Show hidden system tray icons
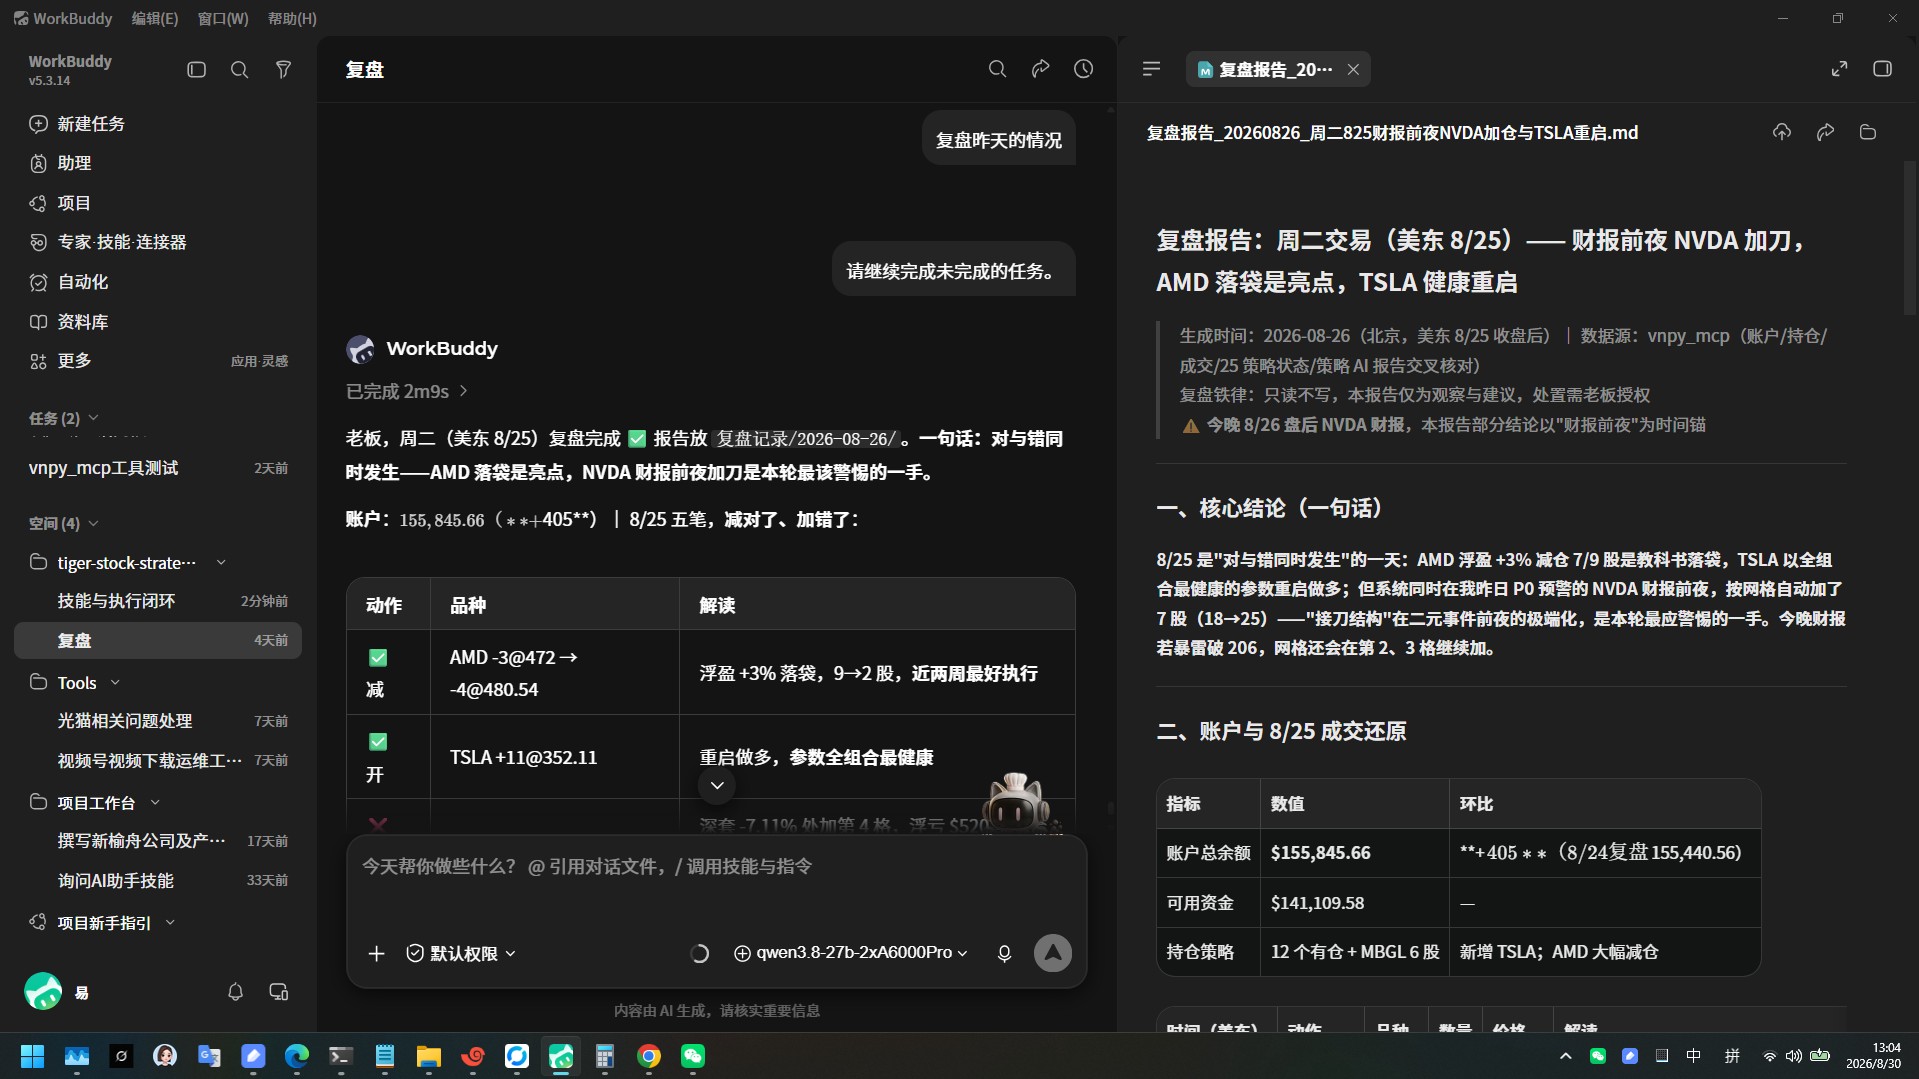 point(1565,1056)
